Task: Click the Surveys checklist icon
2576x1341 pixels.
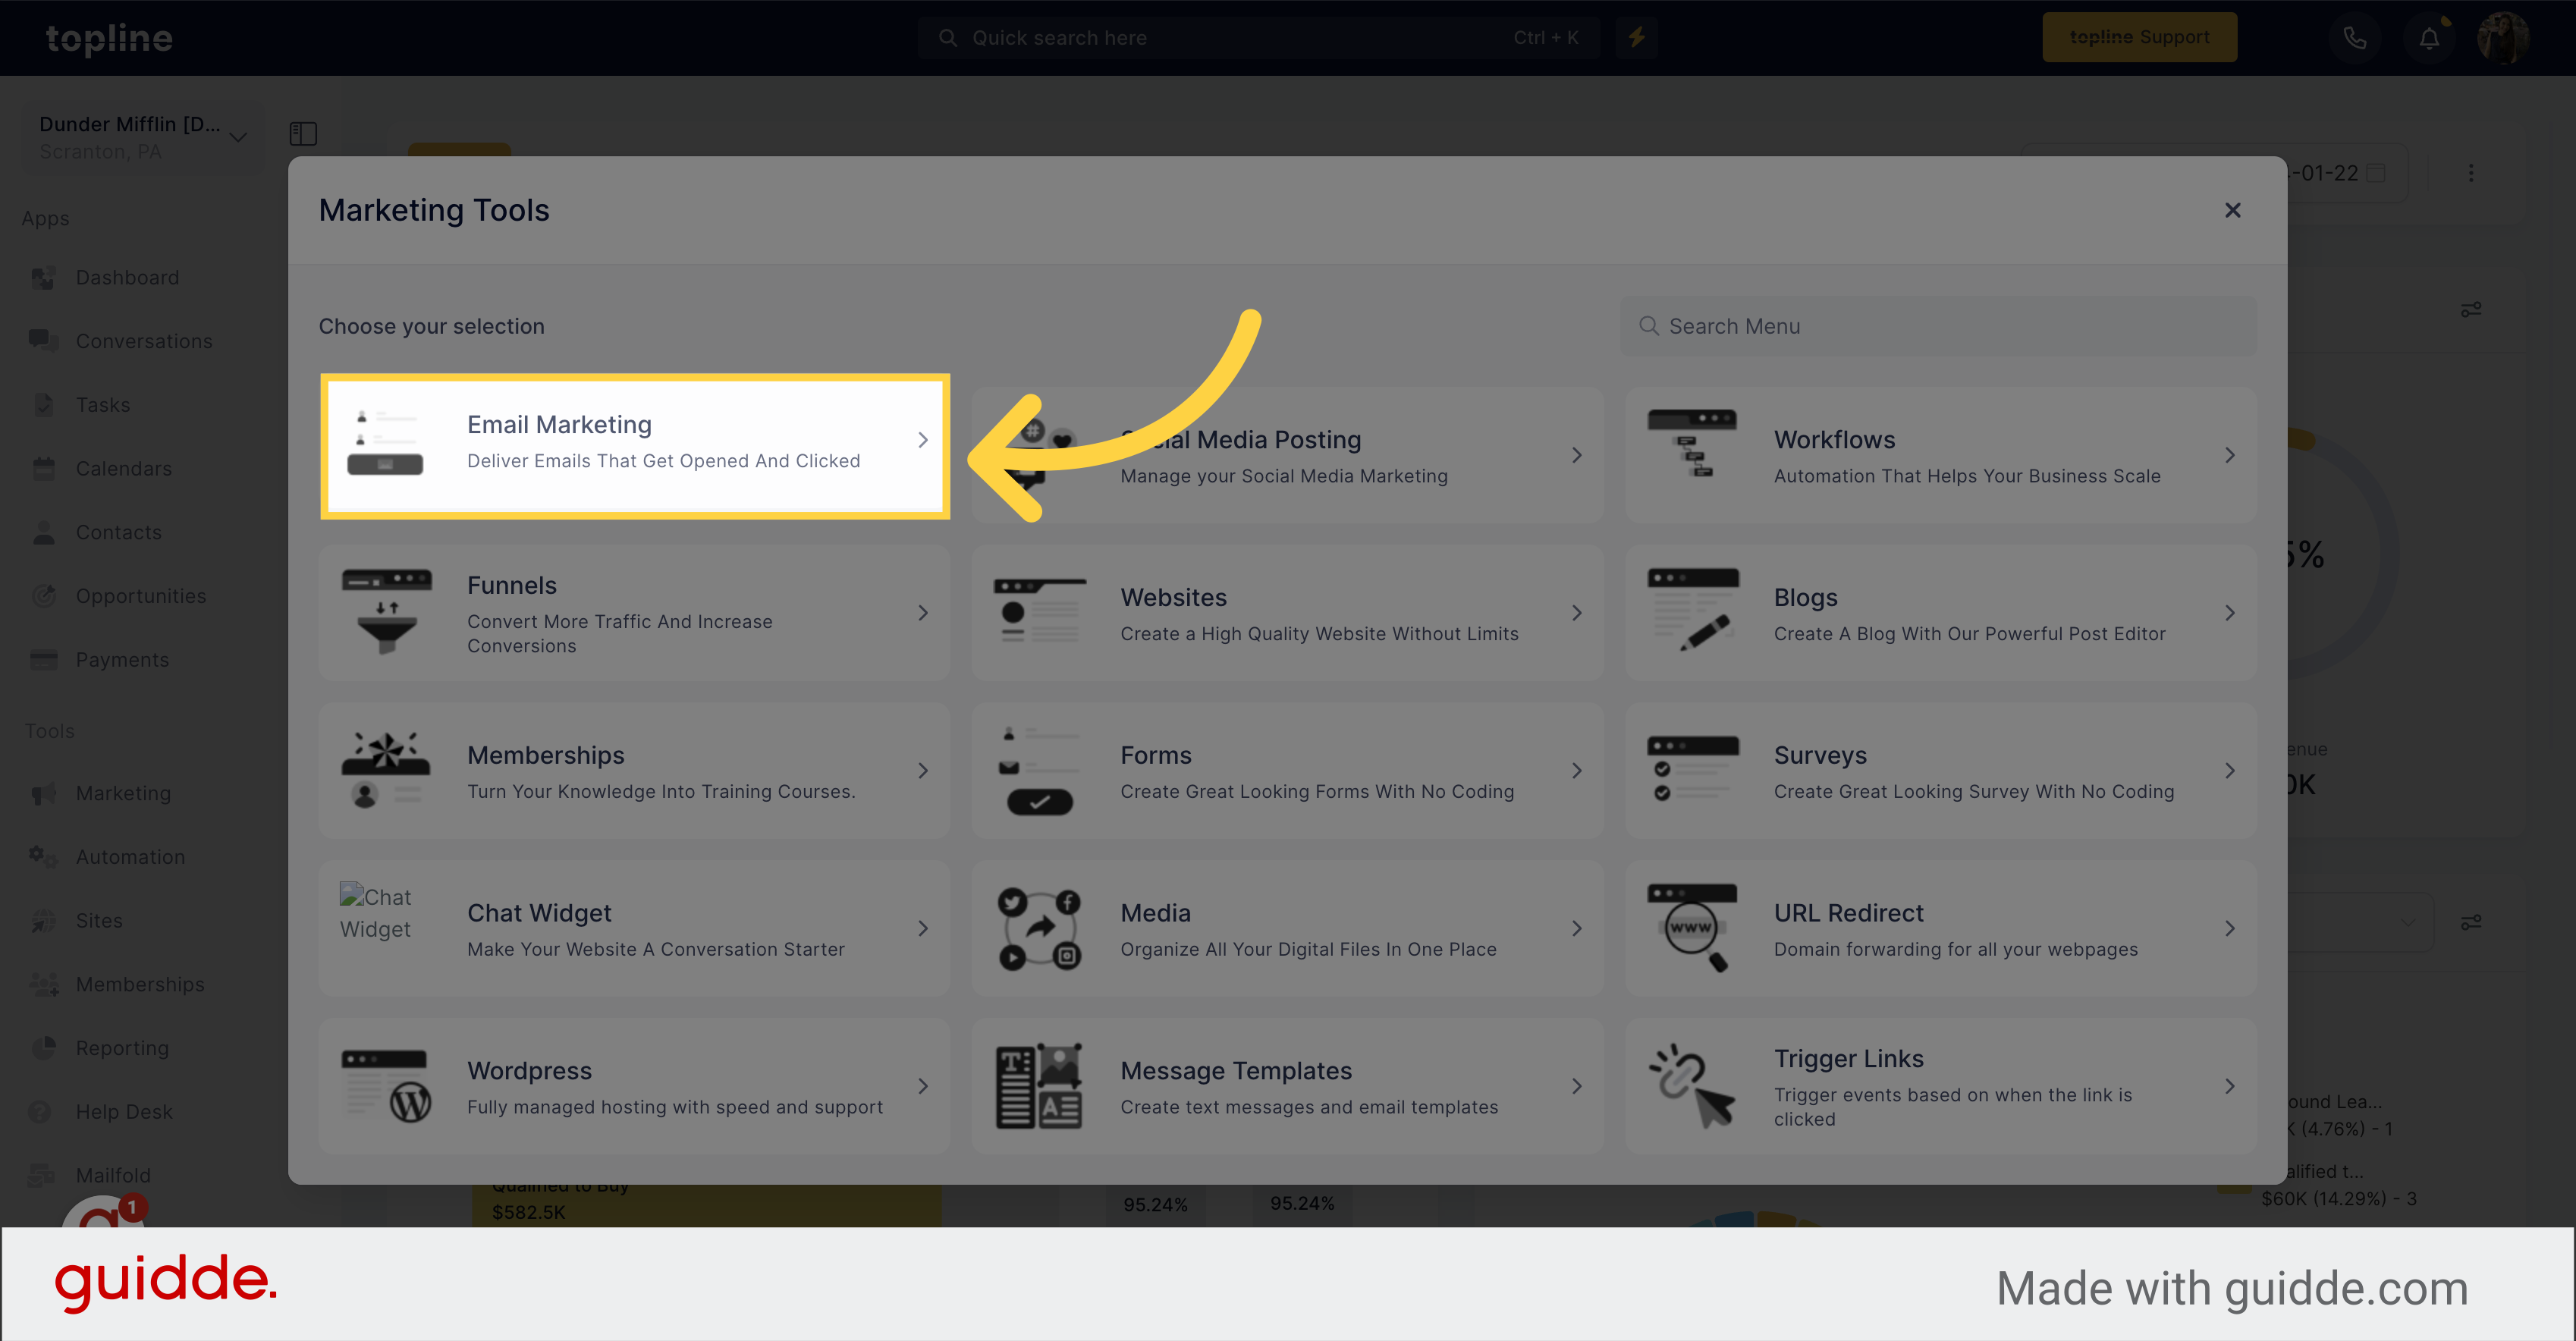Action: click(x=1692, y=768)
